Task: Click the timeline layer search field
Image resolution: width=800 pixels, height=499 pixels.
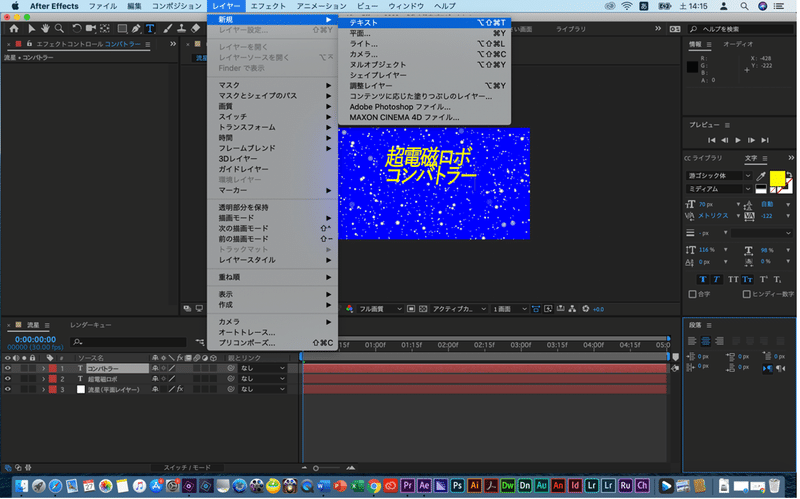Action: click(129, 342)
